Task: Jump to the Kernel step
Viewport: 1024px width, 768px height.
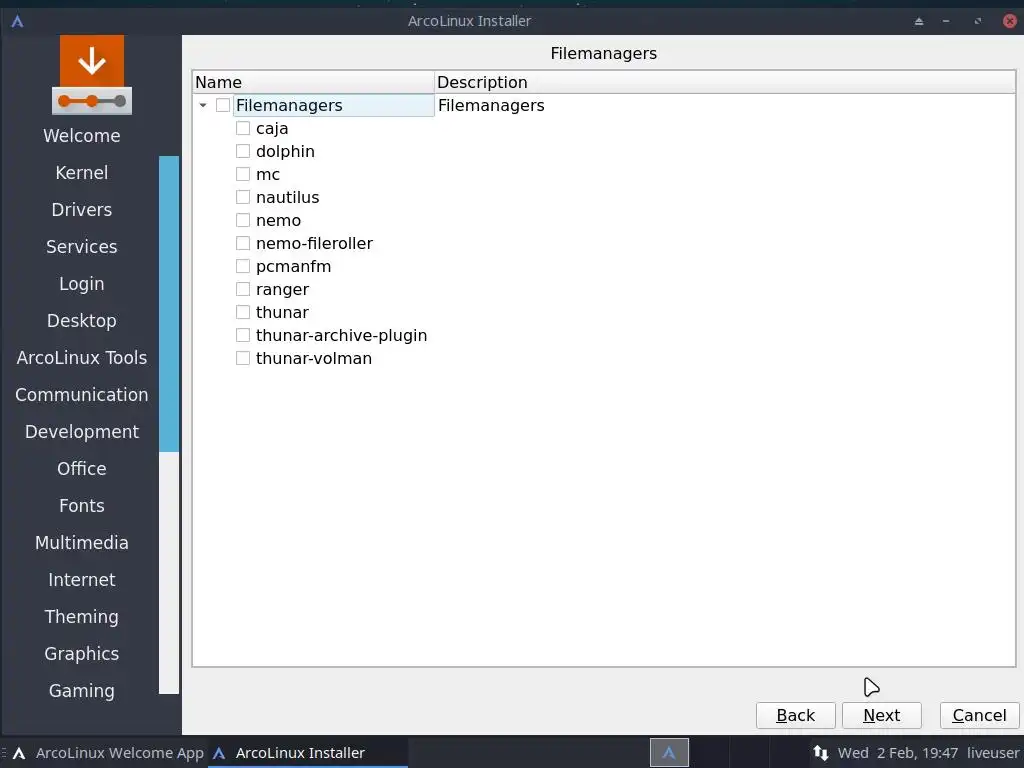Action: [x=82, y=172]
